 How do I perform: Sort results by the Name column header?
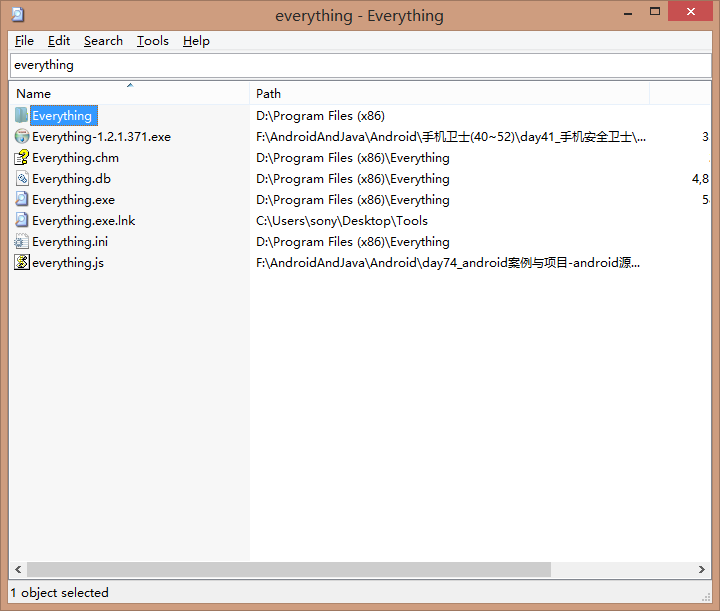[129, 94]
